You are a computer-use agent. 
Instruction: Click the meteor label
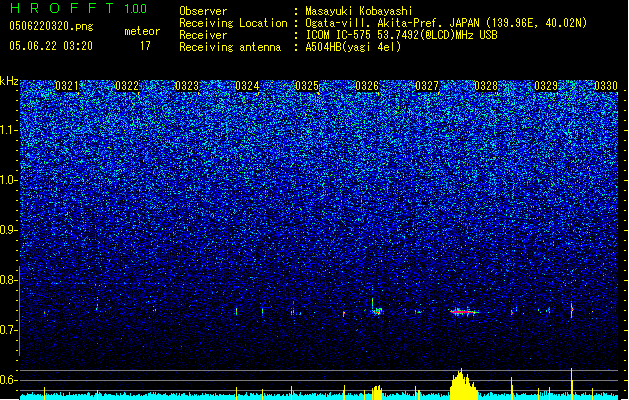142,31
